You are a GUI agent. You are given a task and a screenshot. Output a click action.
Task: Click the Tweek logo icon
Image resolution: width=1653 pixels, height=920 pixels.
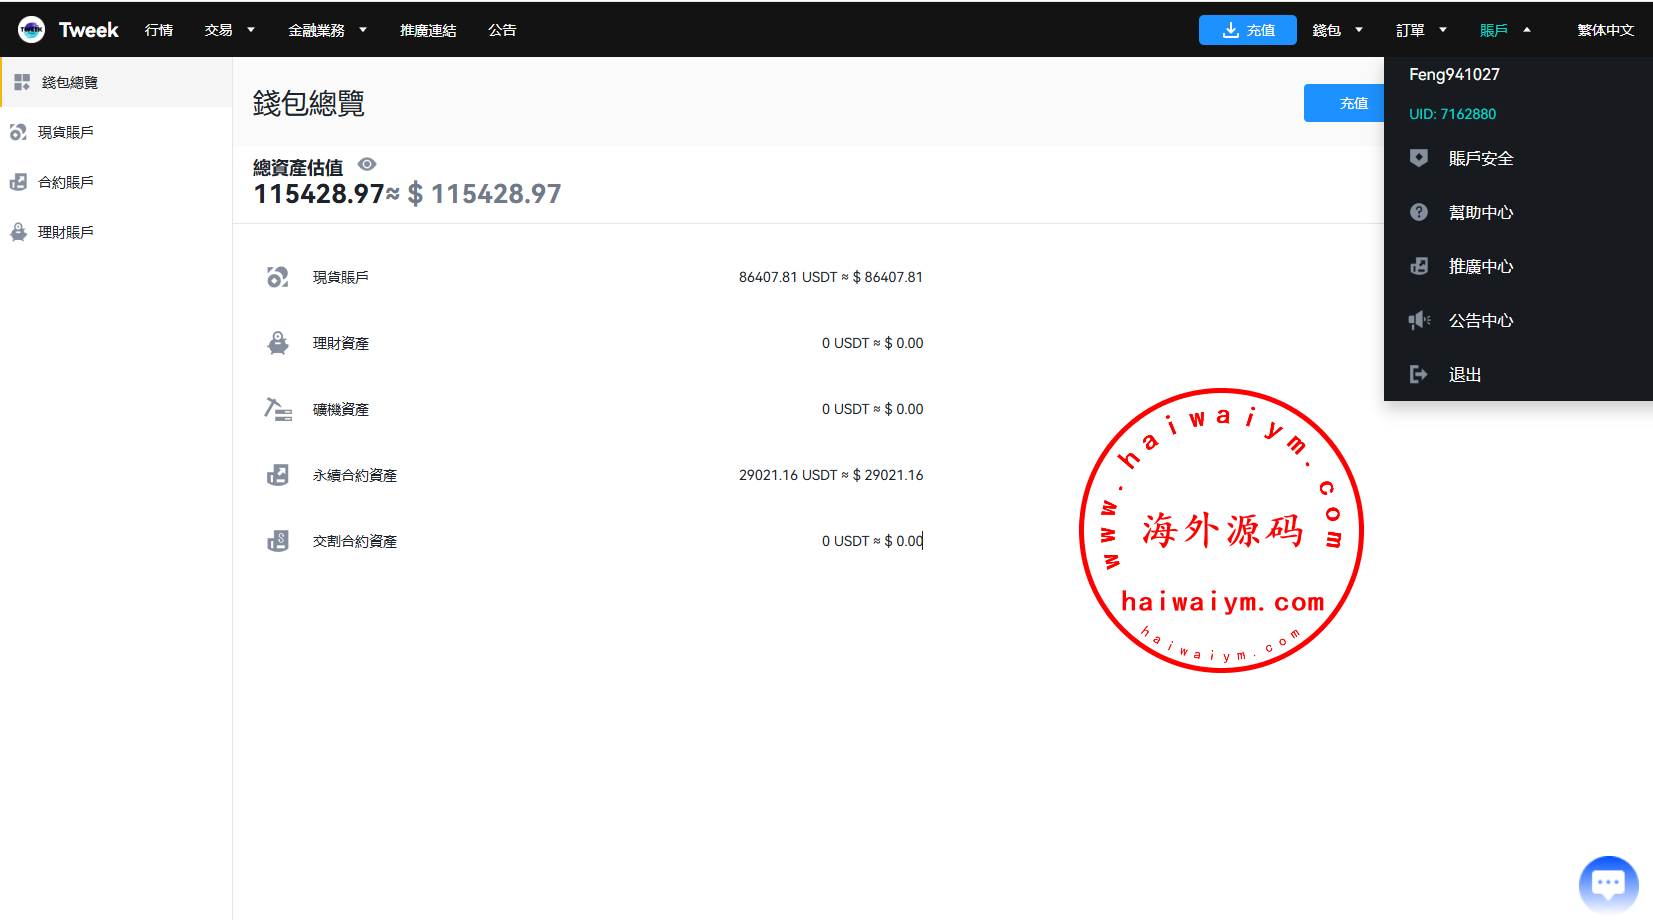[x=31, y=30]
